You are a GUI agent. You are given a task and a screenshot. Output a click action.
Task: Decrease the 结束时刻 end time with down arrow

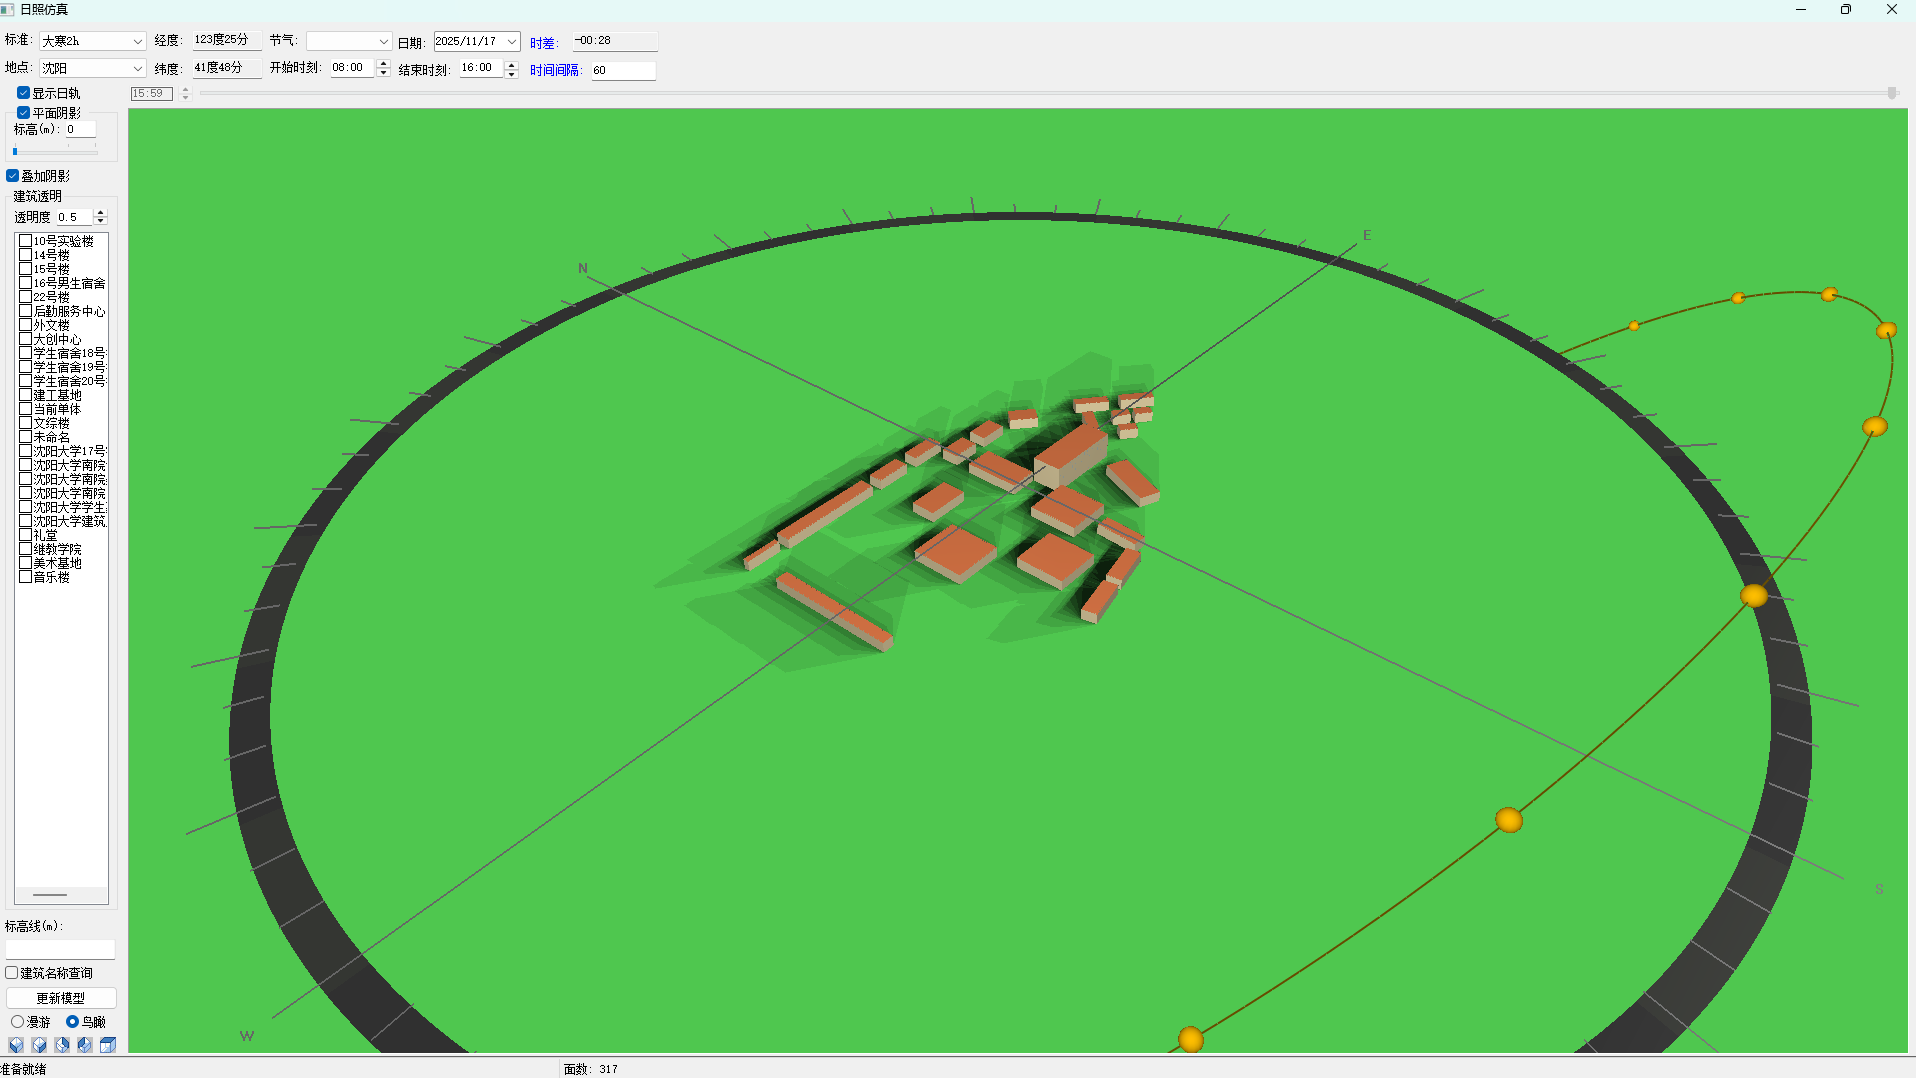(512, 74)
